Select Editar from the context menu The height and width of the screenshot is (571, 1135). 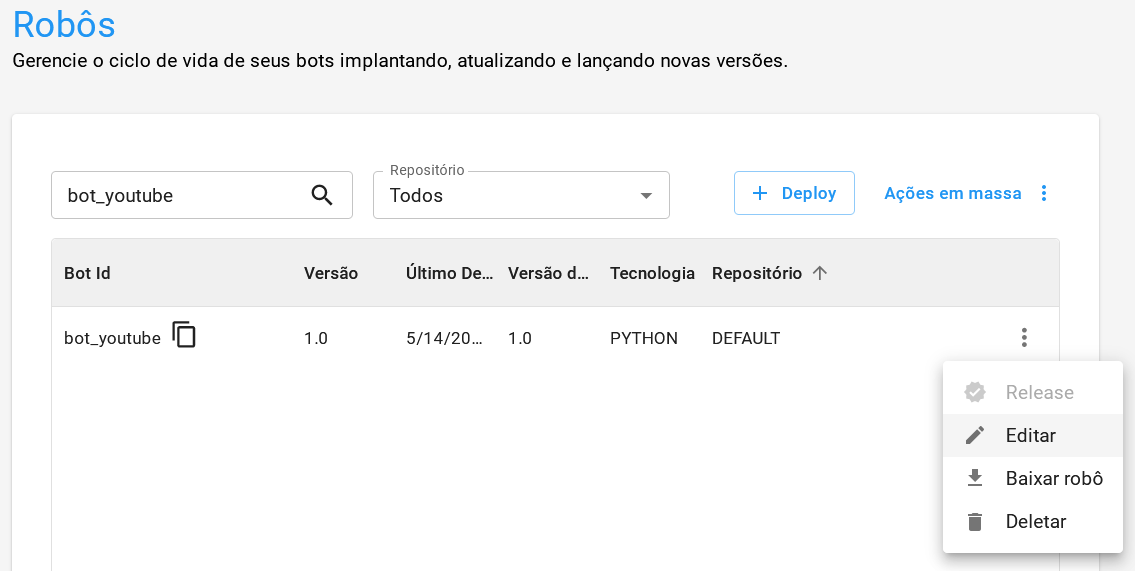click(1030, 436)
